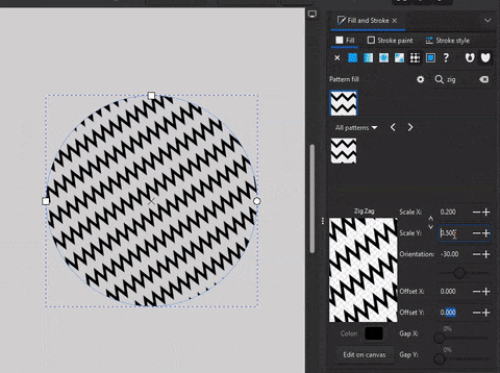The image size is (500, 373).
Task: Click the center cross mark of the circle
Action: pos(151,201)
